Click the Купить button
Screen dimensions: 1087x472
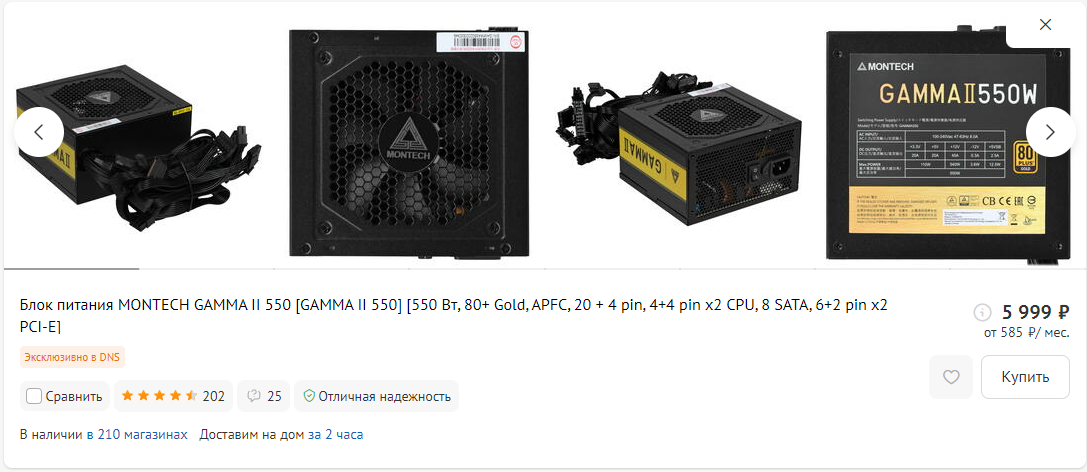(x=1025, y=377)
